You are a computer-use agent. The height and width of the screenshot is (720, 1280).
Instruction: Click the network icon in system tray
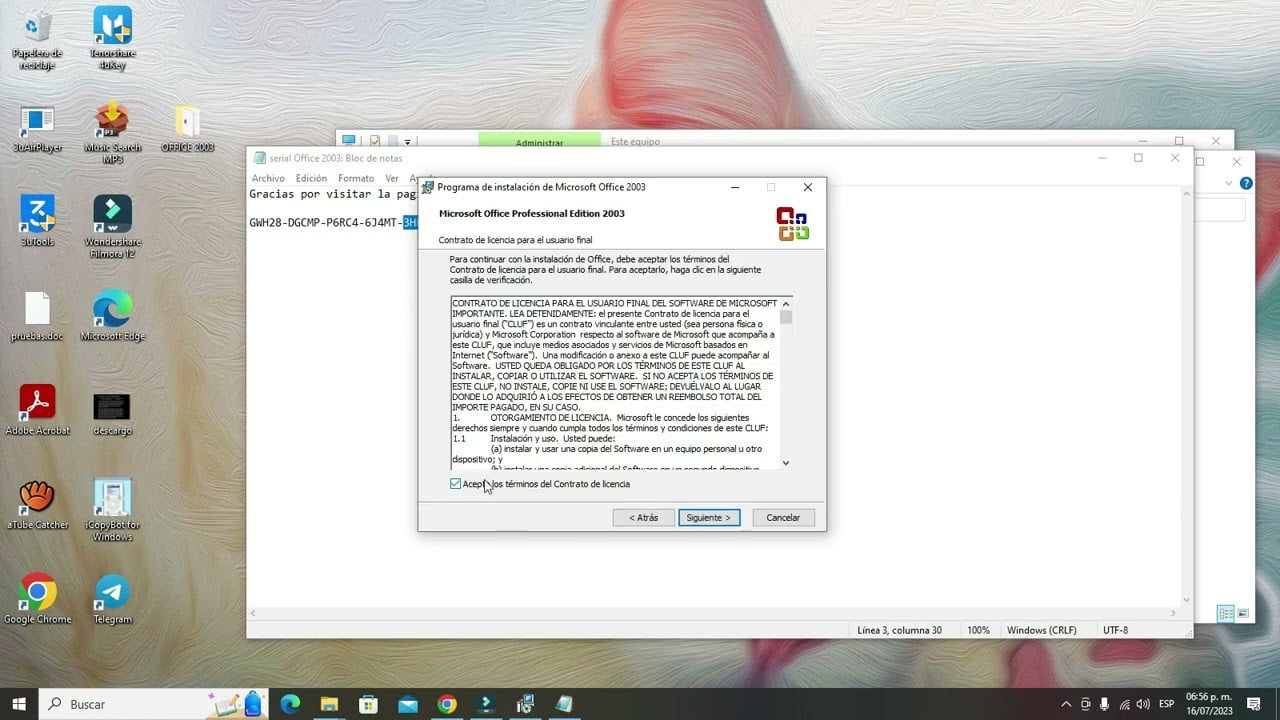[1124, 704]
